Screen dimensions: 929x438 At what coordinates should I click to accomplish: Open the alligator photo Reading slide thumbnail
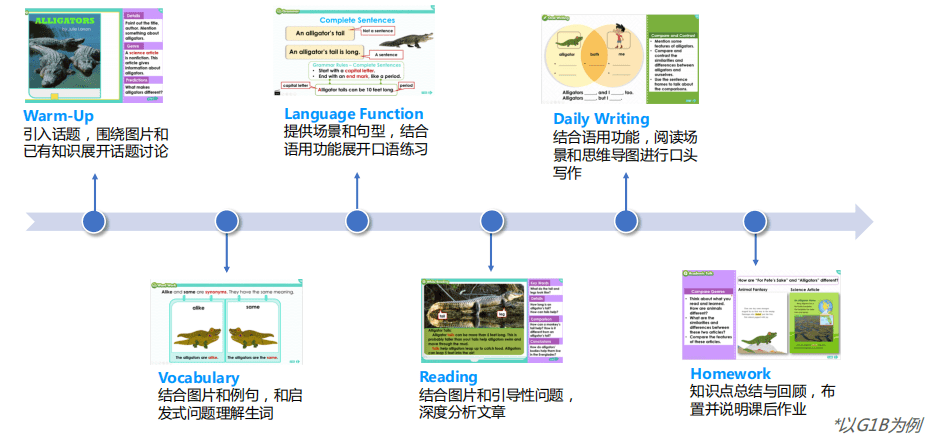tap(492, 321)
